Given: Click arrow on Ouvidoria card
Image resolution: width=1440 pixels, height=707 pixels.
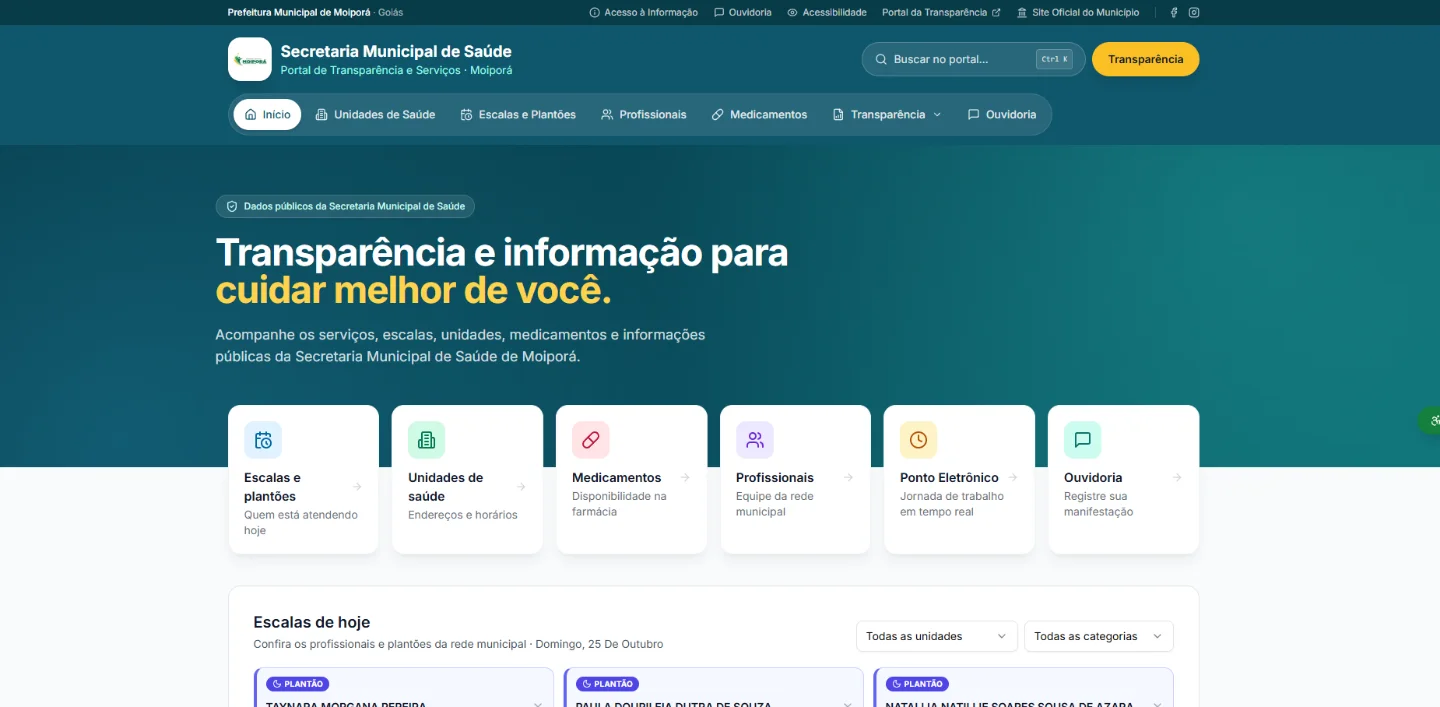Looking at the screenshot, I should point(1177,478).
